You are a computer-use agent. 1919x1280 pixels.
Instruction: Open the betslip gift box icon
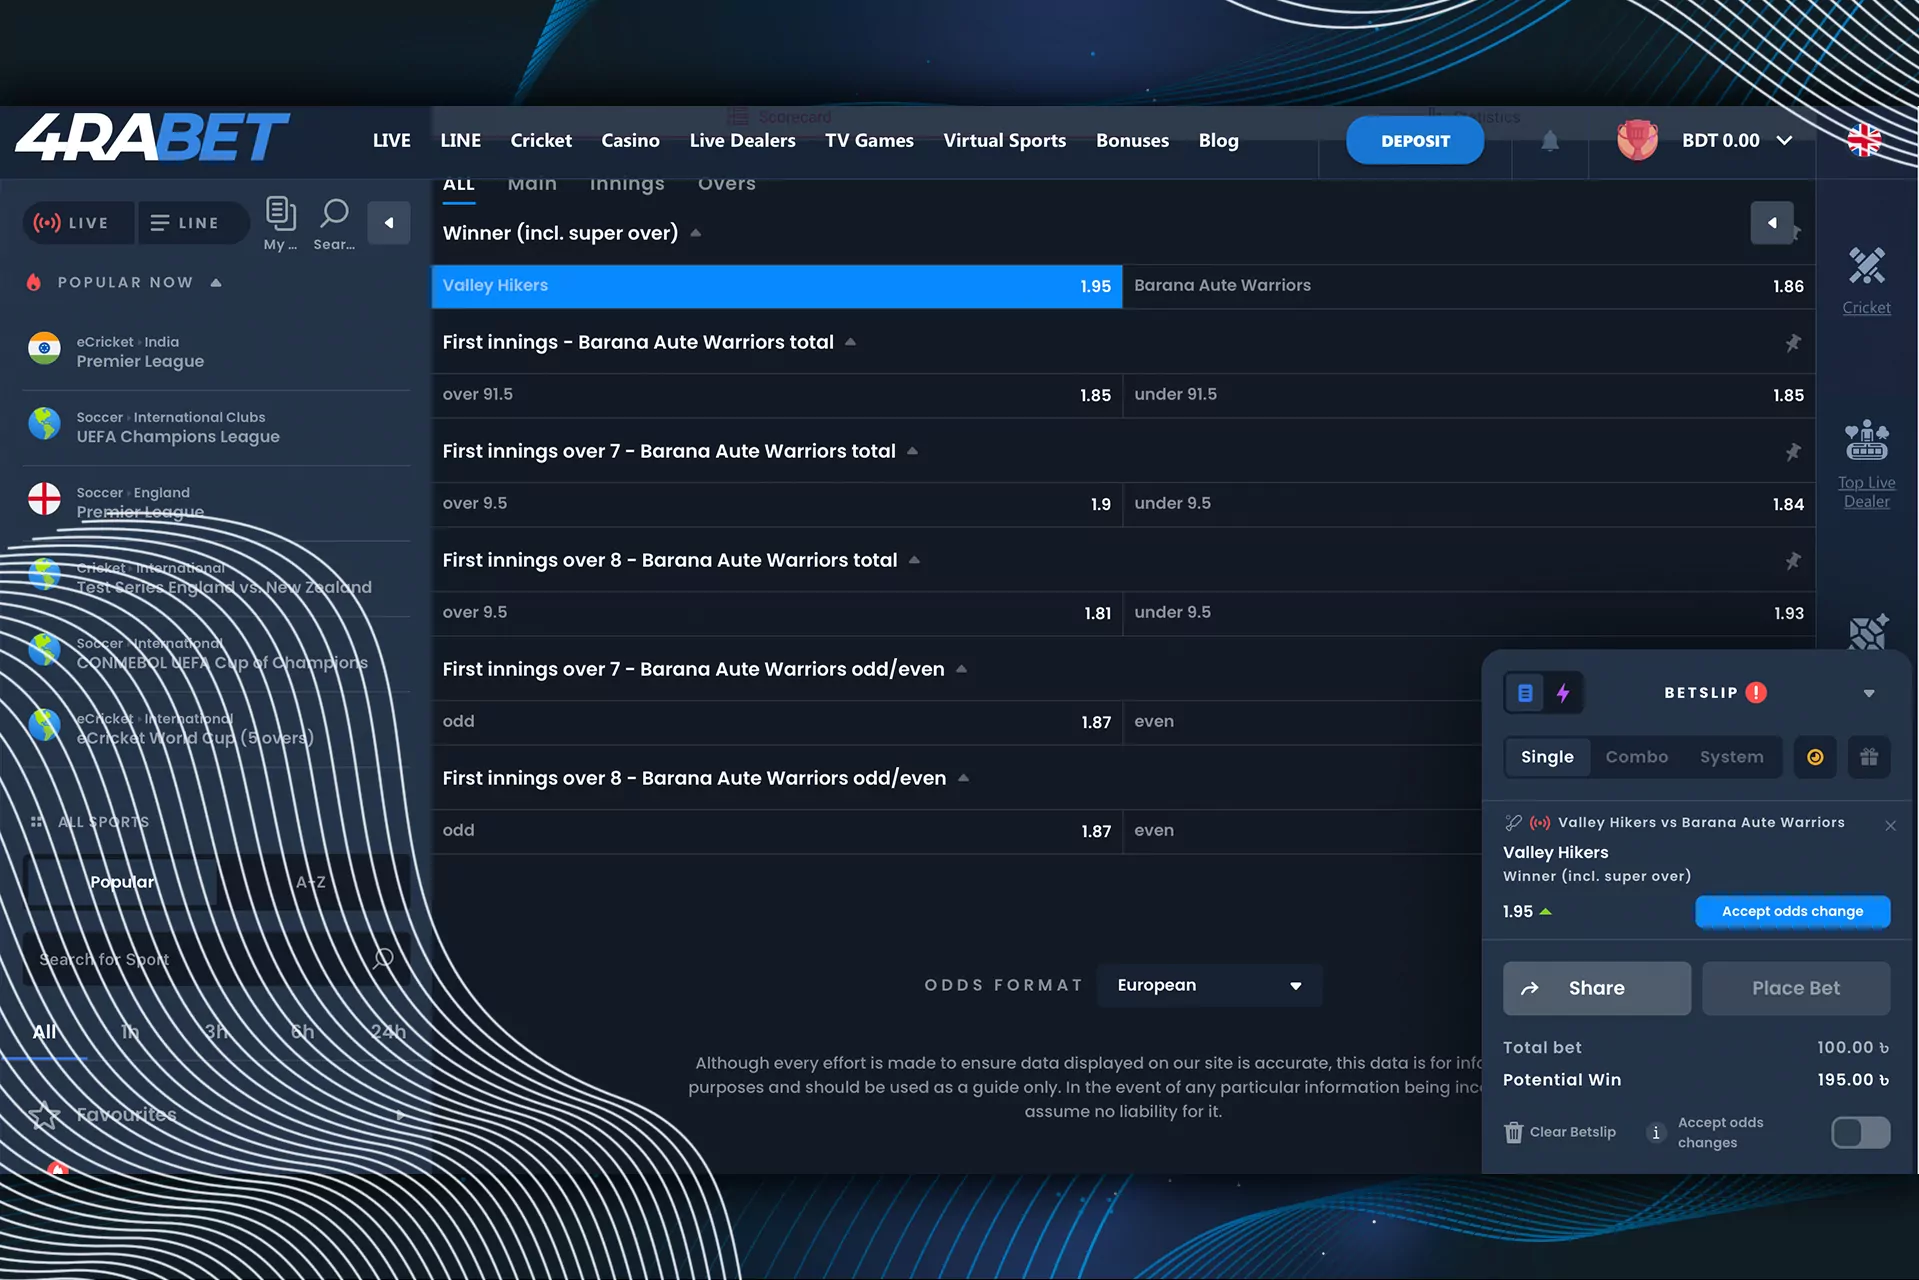(x=1869, y=757)
